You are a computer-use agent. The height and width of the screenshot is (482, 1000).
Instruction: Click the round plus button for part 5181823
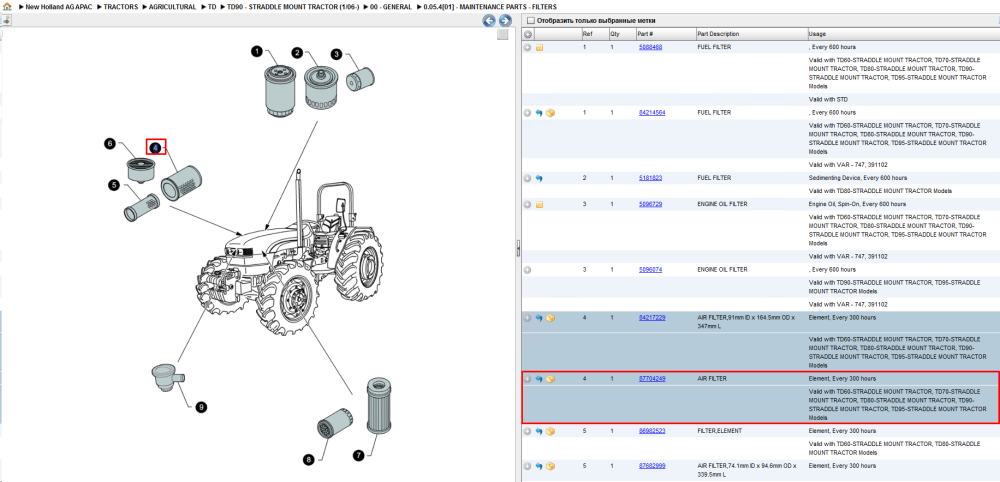pyautogui.click(x=527, y=179)
